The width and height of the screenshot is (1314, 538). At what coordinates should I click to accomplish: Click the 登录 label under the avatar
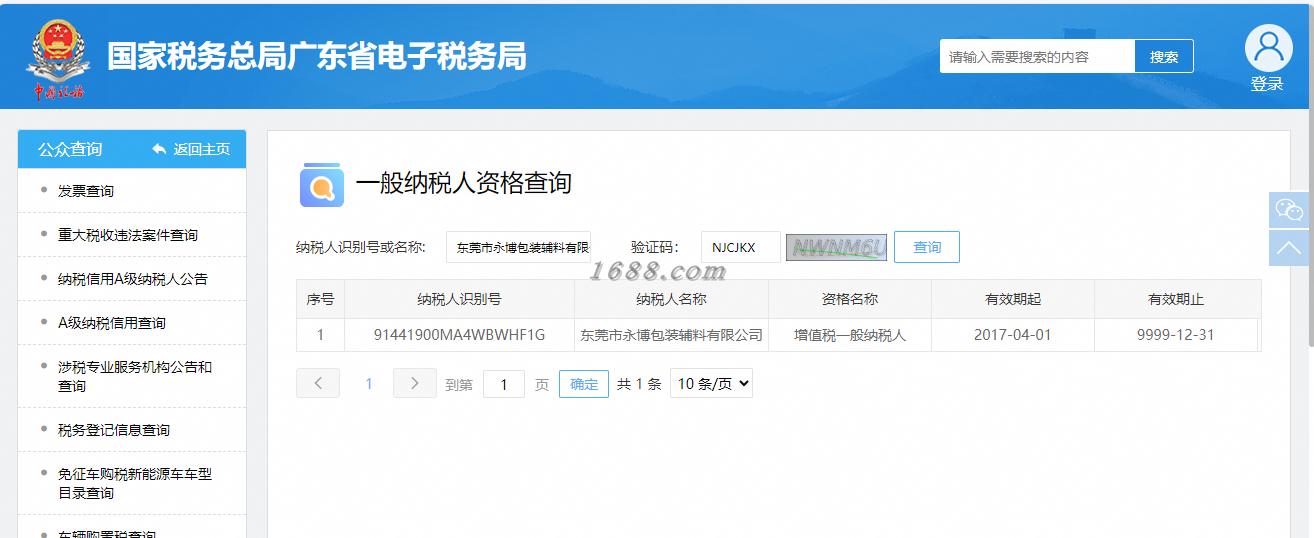(1267, 84)
